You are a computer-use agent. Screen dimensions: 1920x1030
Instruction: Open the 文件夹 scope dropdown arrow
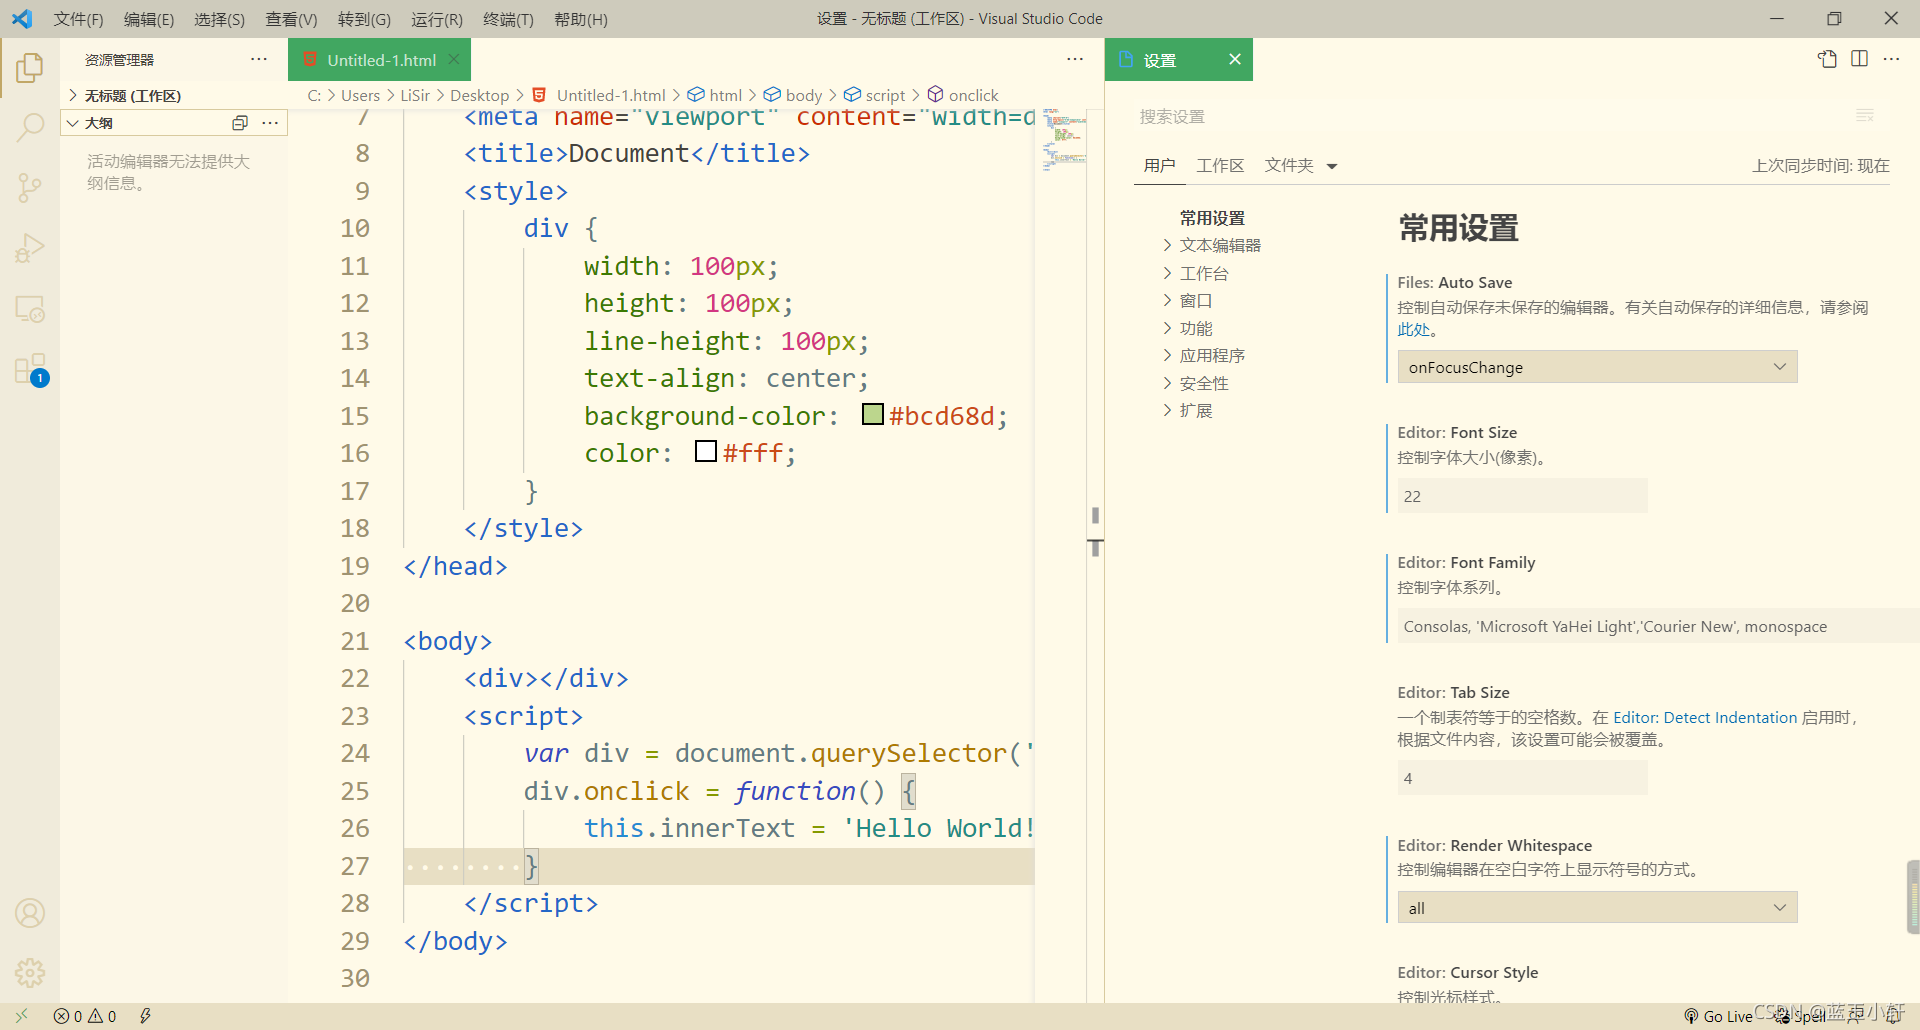coord(1332,166)
